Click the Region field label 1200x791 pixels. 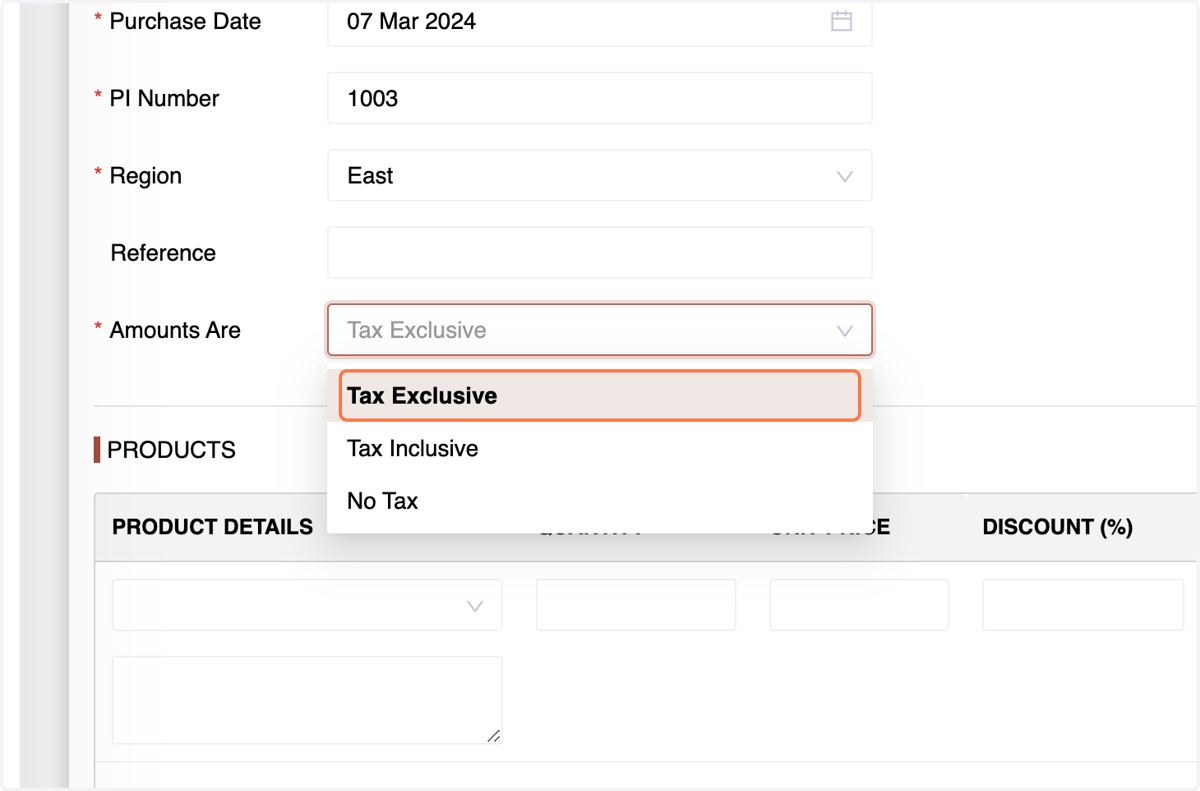(x=146, y=176)
